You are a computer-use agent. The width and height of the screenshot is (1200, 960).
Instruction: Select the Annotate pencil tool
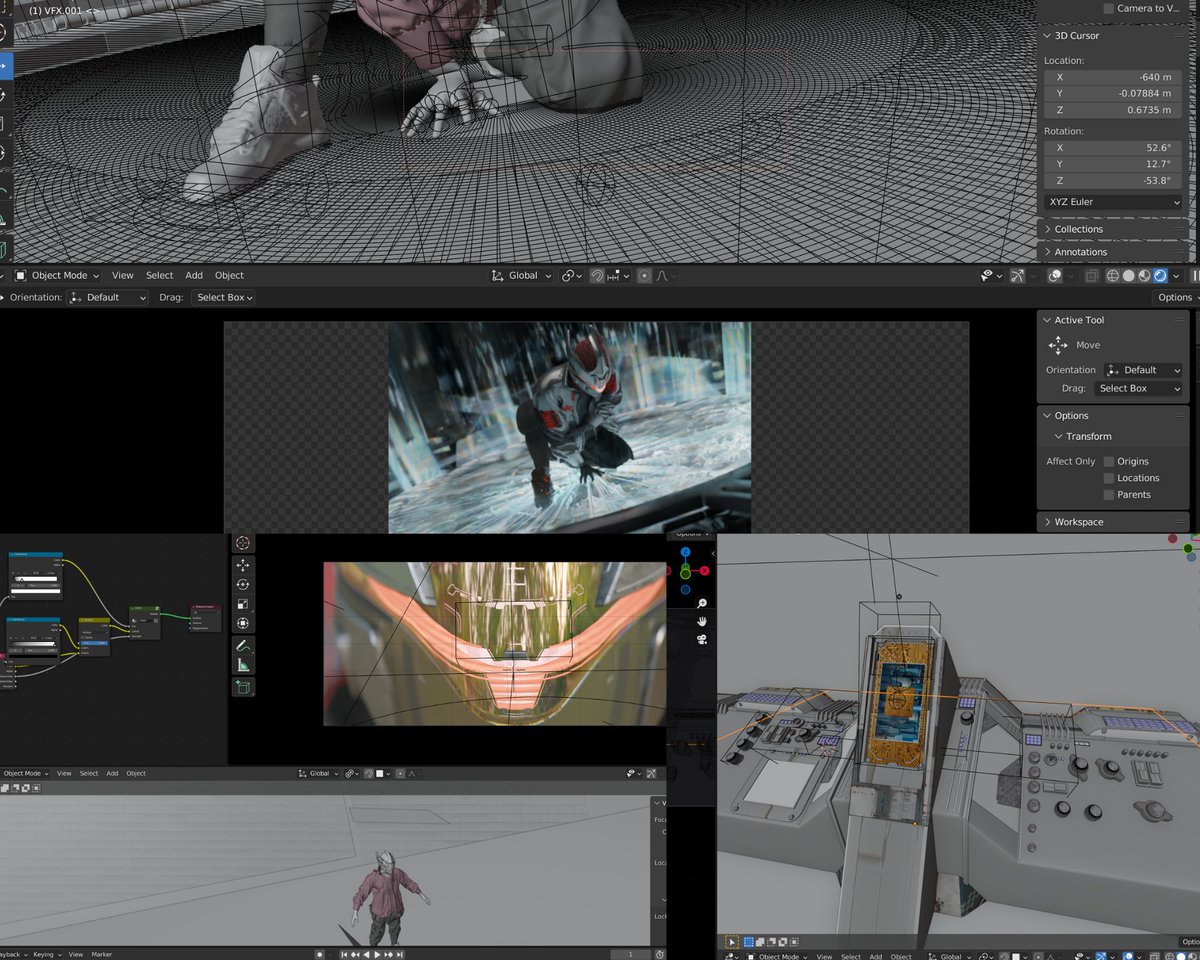[242, 646]
